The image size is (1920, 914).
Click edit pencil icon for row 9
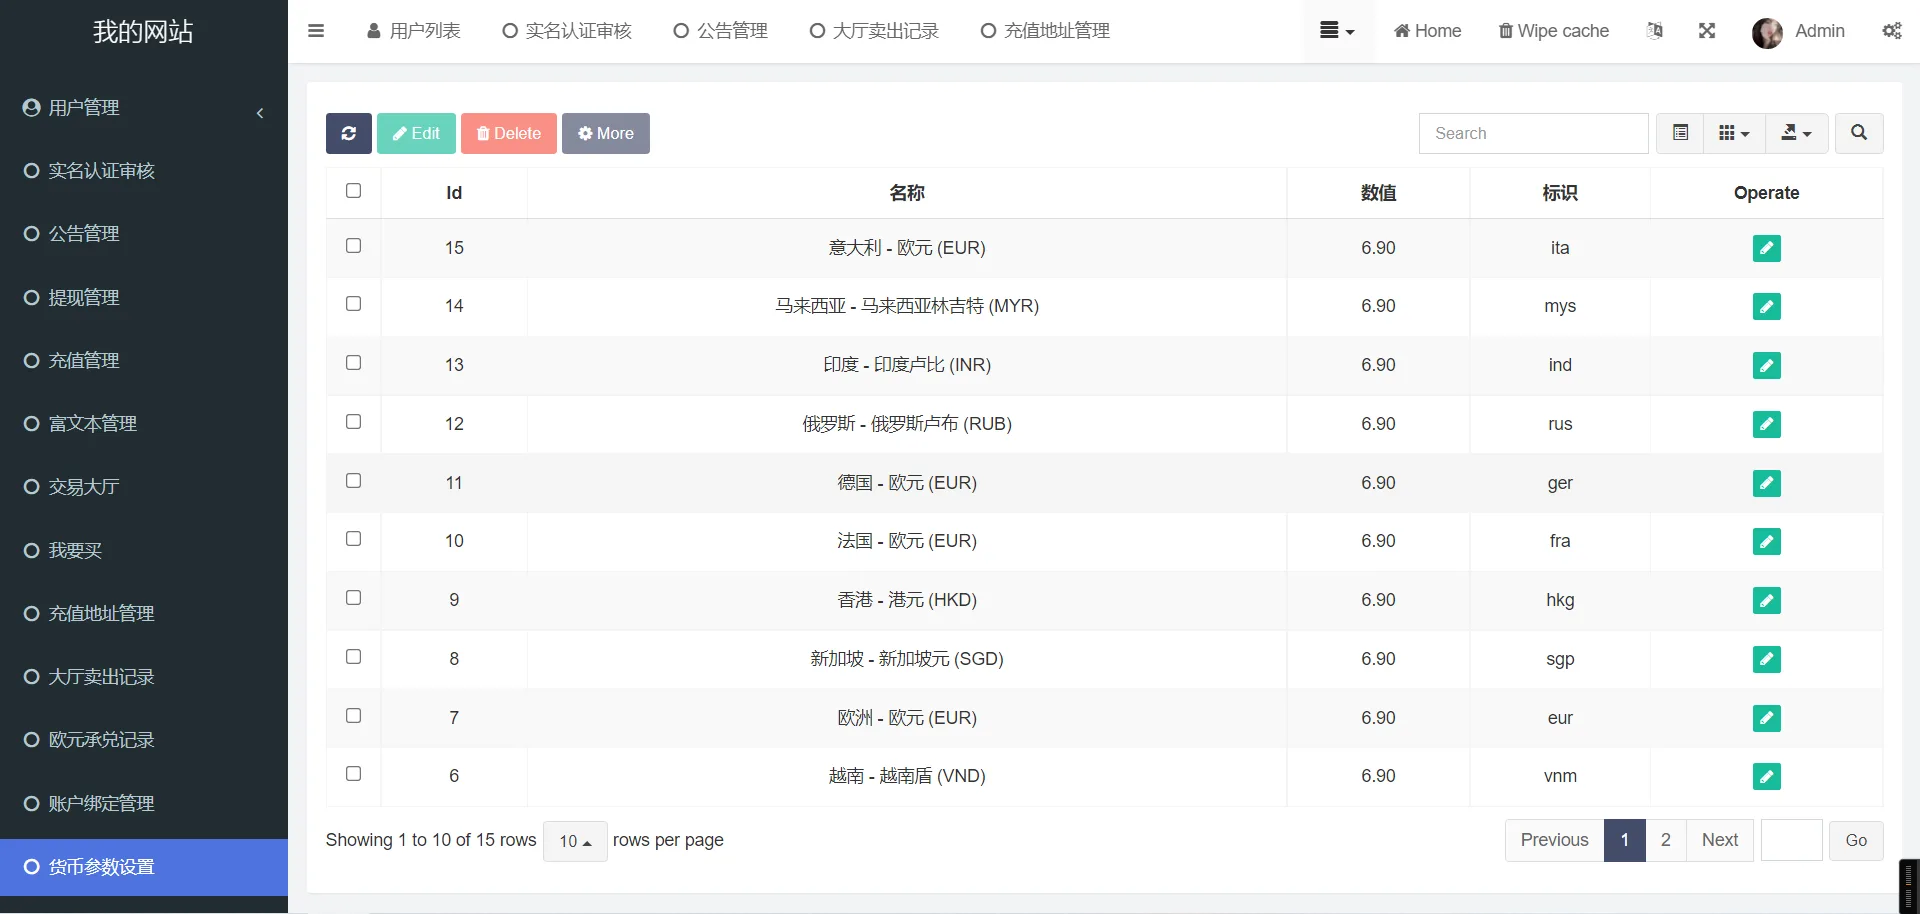pyautogui.click(x=1766, y=600)
